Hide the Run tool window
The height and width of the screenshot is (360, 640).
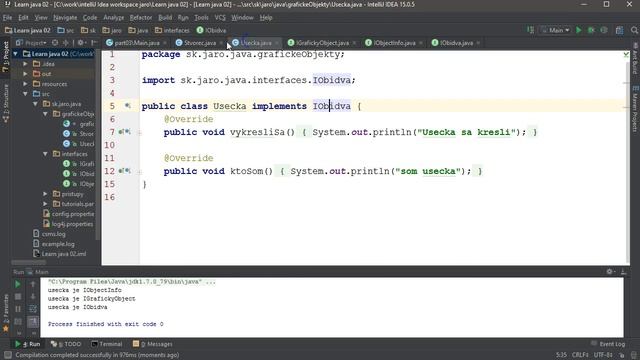coord(623,271)
